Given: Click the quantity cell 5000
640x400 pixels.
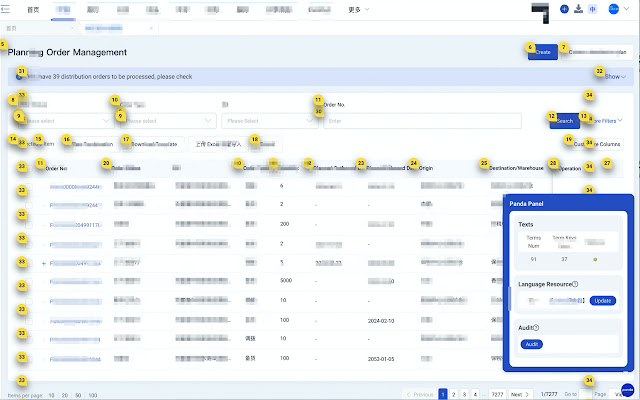Looking at the screenshot, I should pos(286,280).
